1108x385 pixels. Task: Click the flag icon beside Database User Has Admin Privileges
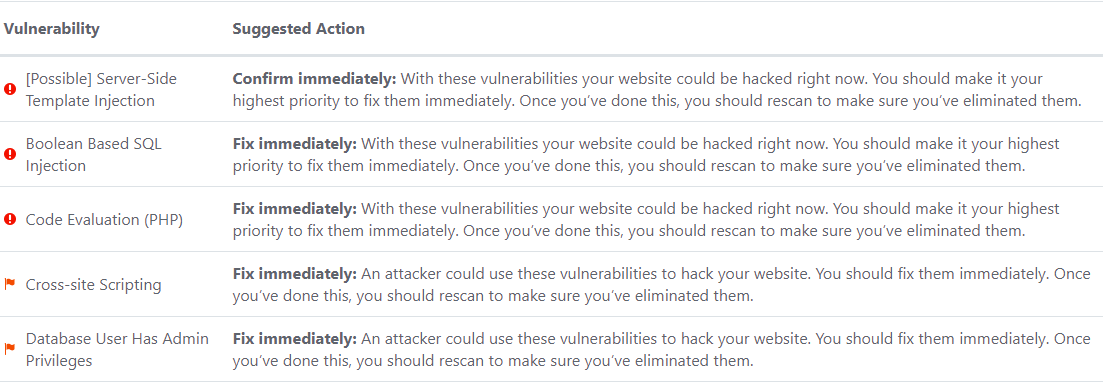(x=10, y=350)
